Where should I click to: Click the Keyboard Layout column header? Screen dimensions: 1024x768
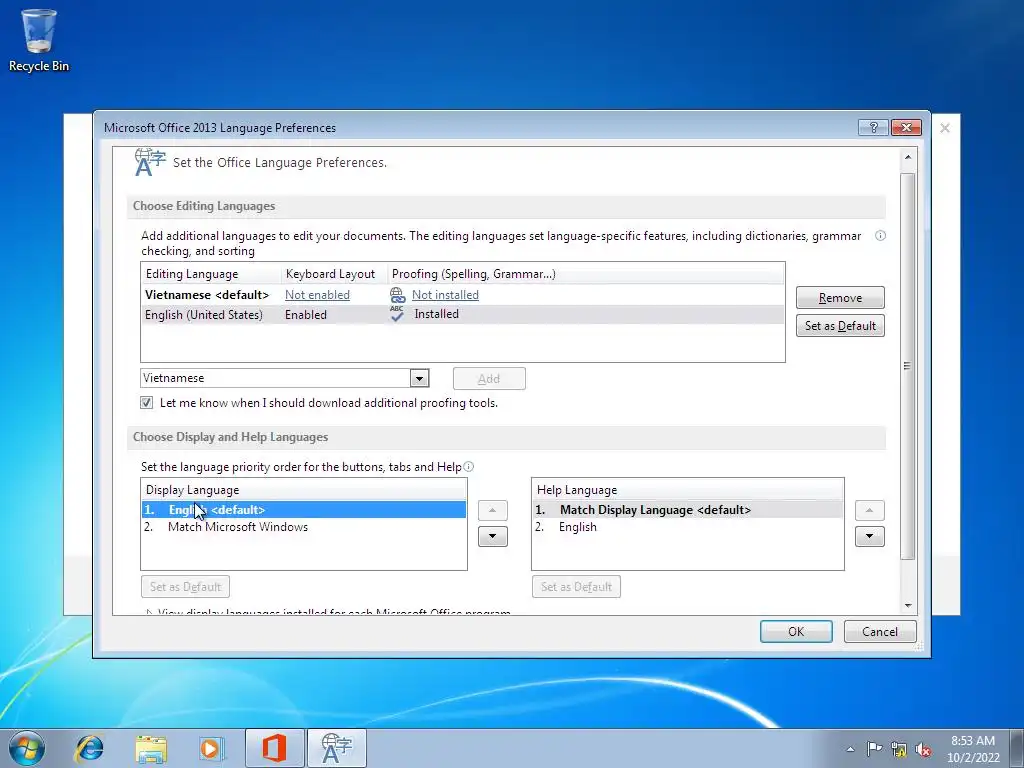click(334, 274)
